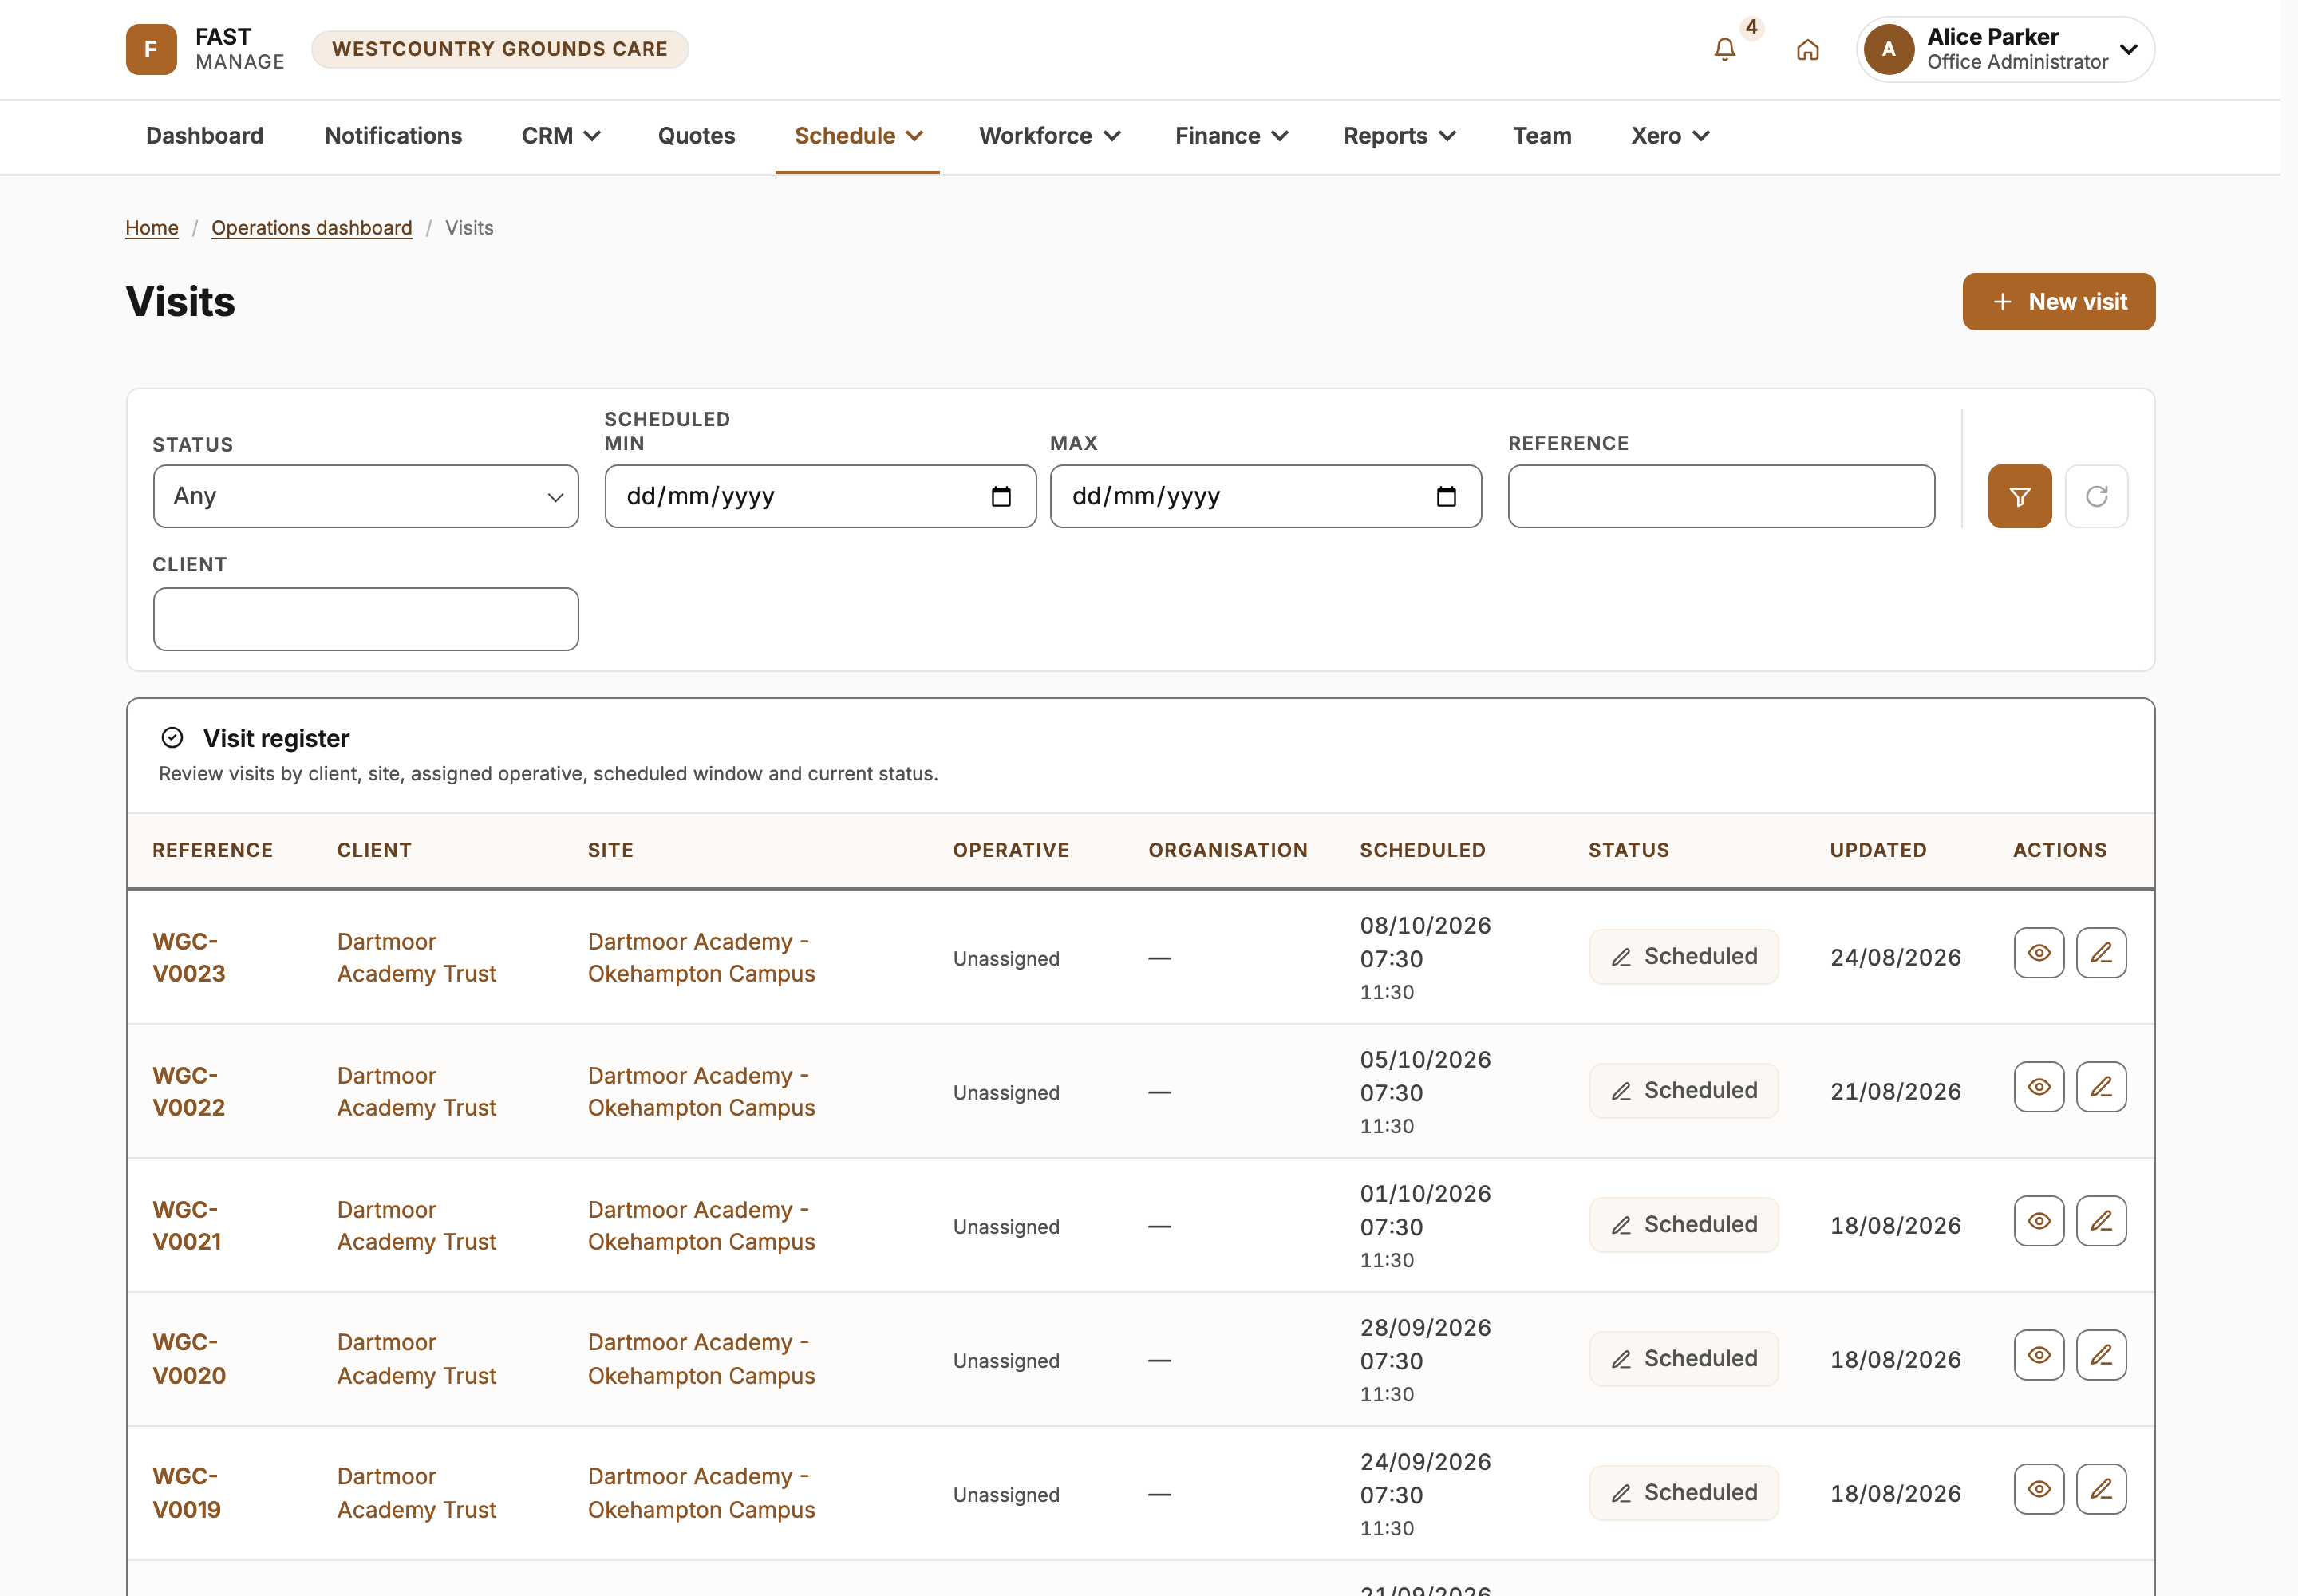Apply filters with the funnel button

point(2020,496)
